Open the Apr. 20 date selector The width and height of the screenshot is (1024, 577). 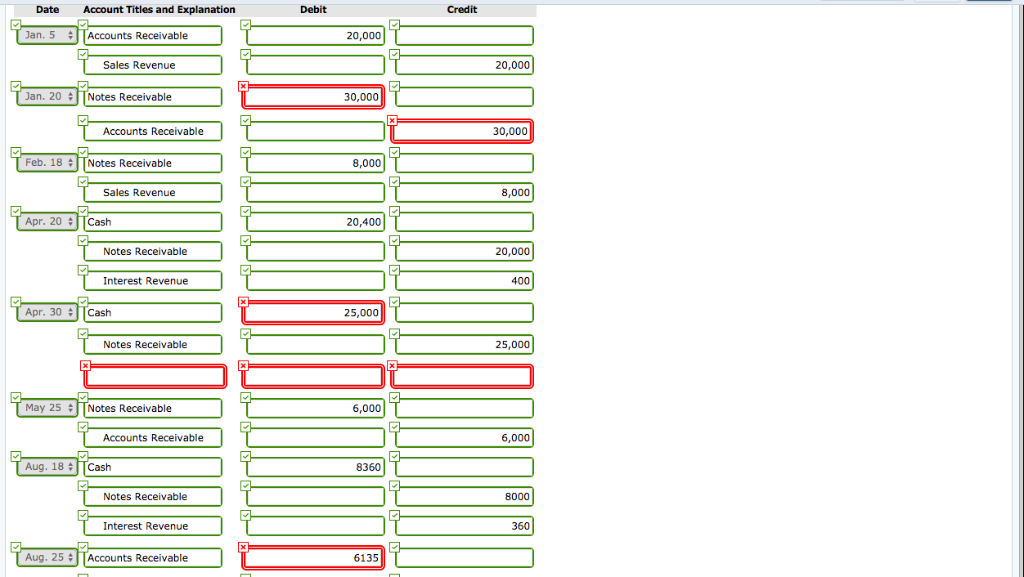tap(46, 221)
